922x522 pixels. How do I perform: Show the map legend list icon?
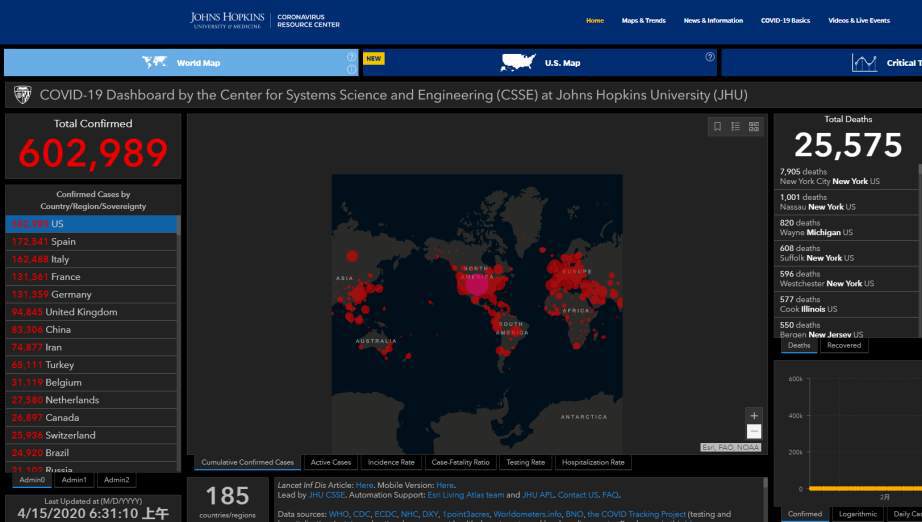point(736,126)
